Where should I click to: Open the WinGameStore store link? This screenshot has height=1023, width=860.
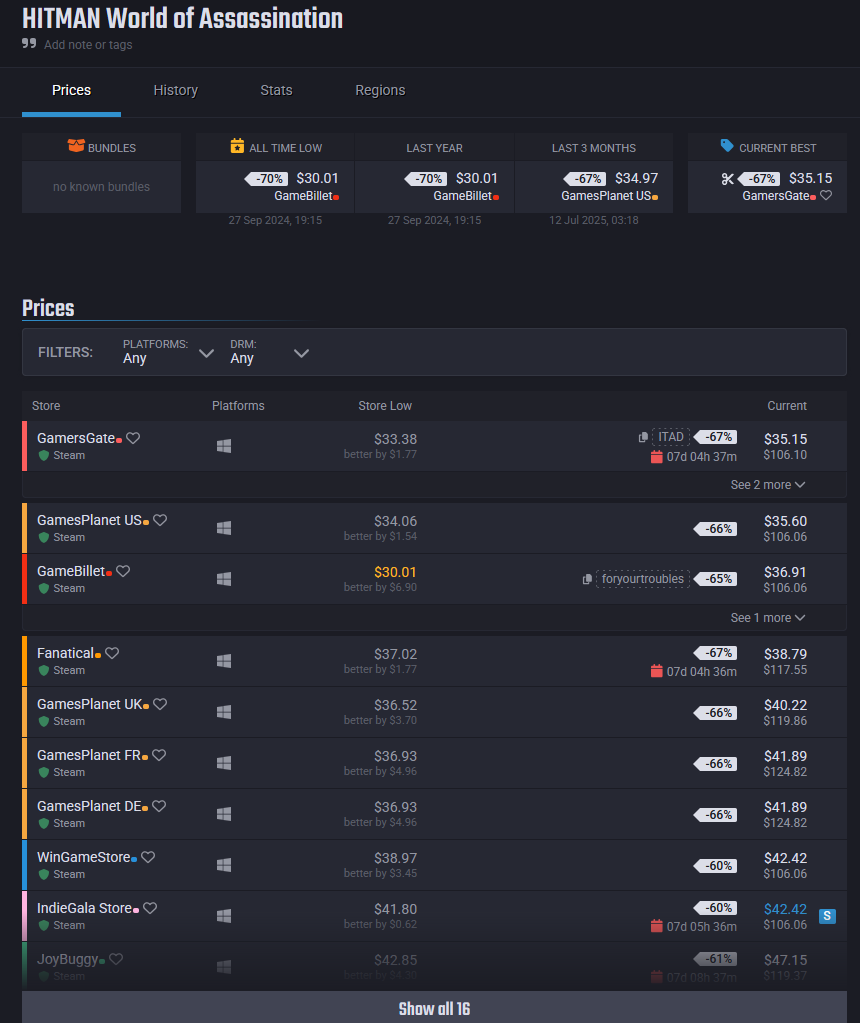(84, 857)
